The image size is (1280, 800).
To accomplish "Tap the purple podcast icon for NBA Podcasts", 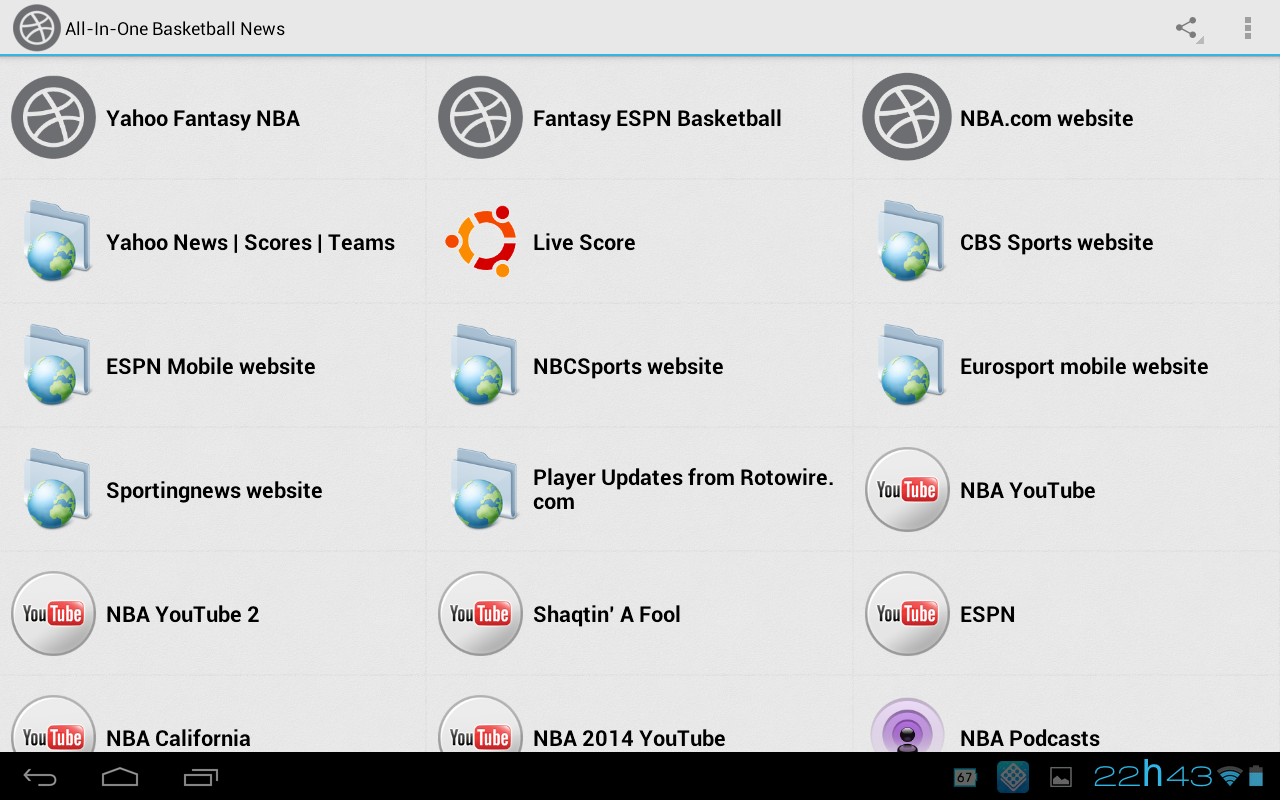I will tap(907, 726).
